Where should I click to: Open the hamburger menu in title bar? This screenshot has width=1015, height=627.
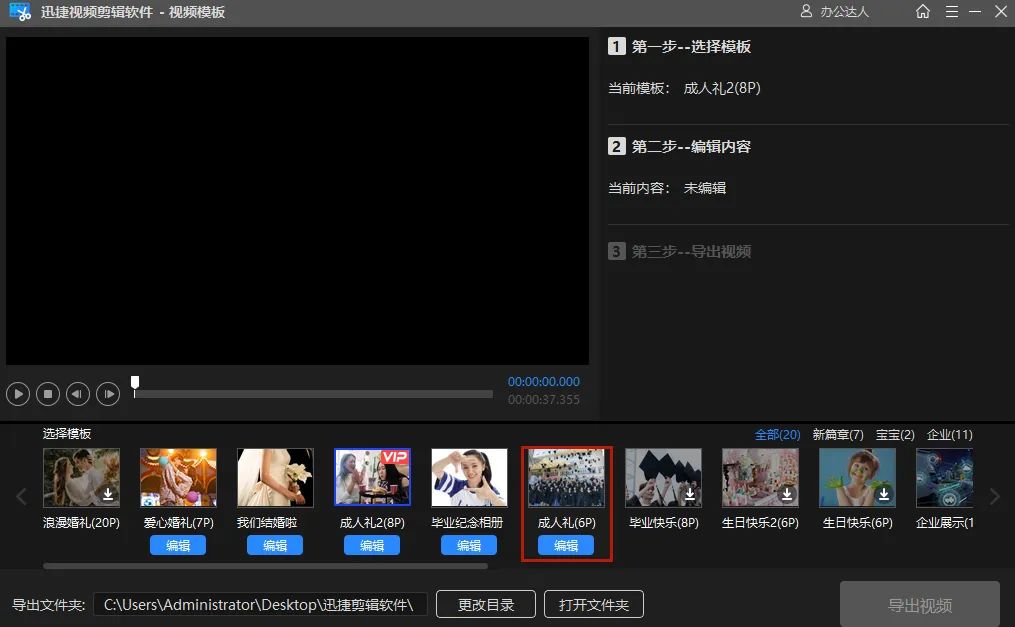[951, 12]
